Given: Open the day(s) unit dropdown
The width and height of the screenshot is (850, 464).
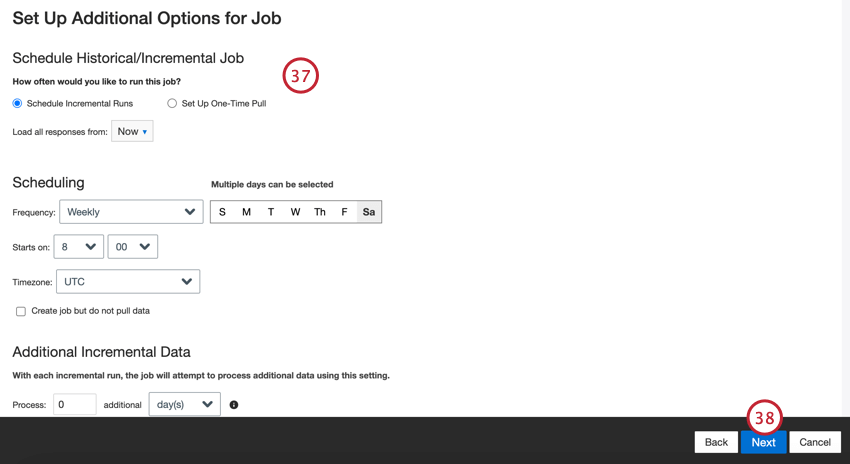Looking at the screenshot, I should tap(185, 404).
